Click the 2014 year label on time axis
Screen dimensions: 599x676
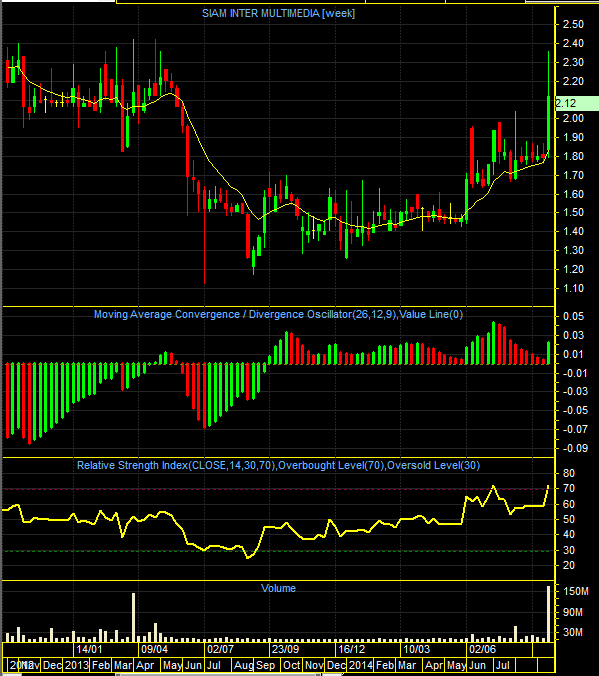click(x=361, y=665)
